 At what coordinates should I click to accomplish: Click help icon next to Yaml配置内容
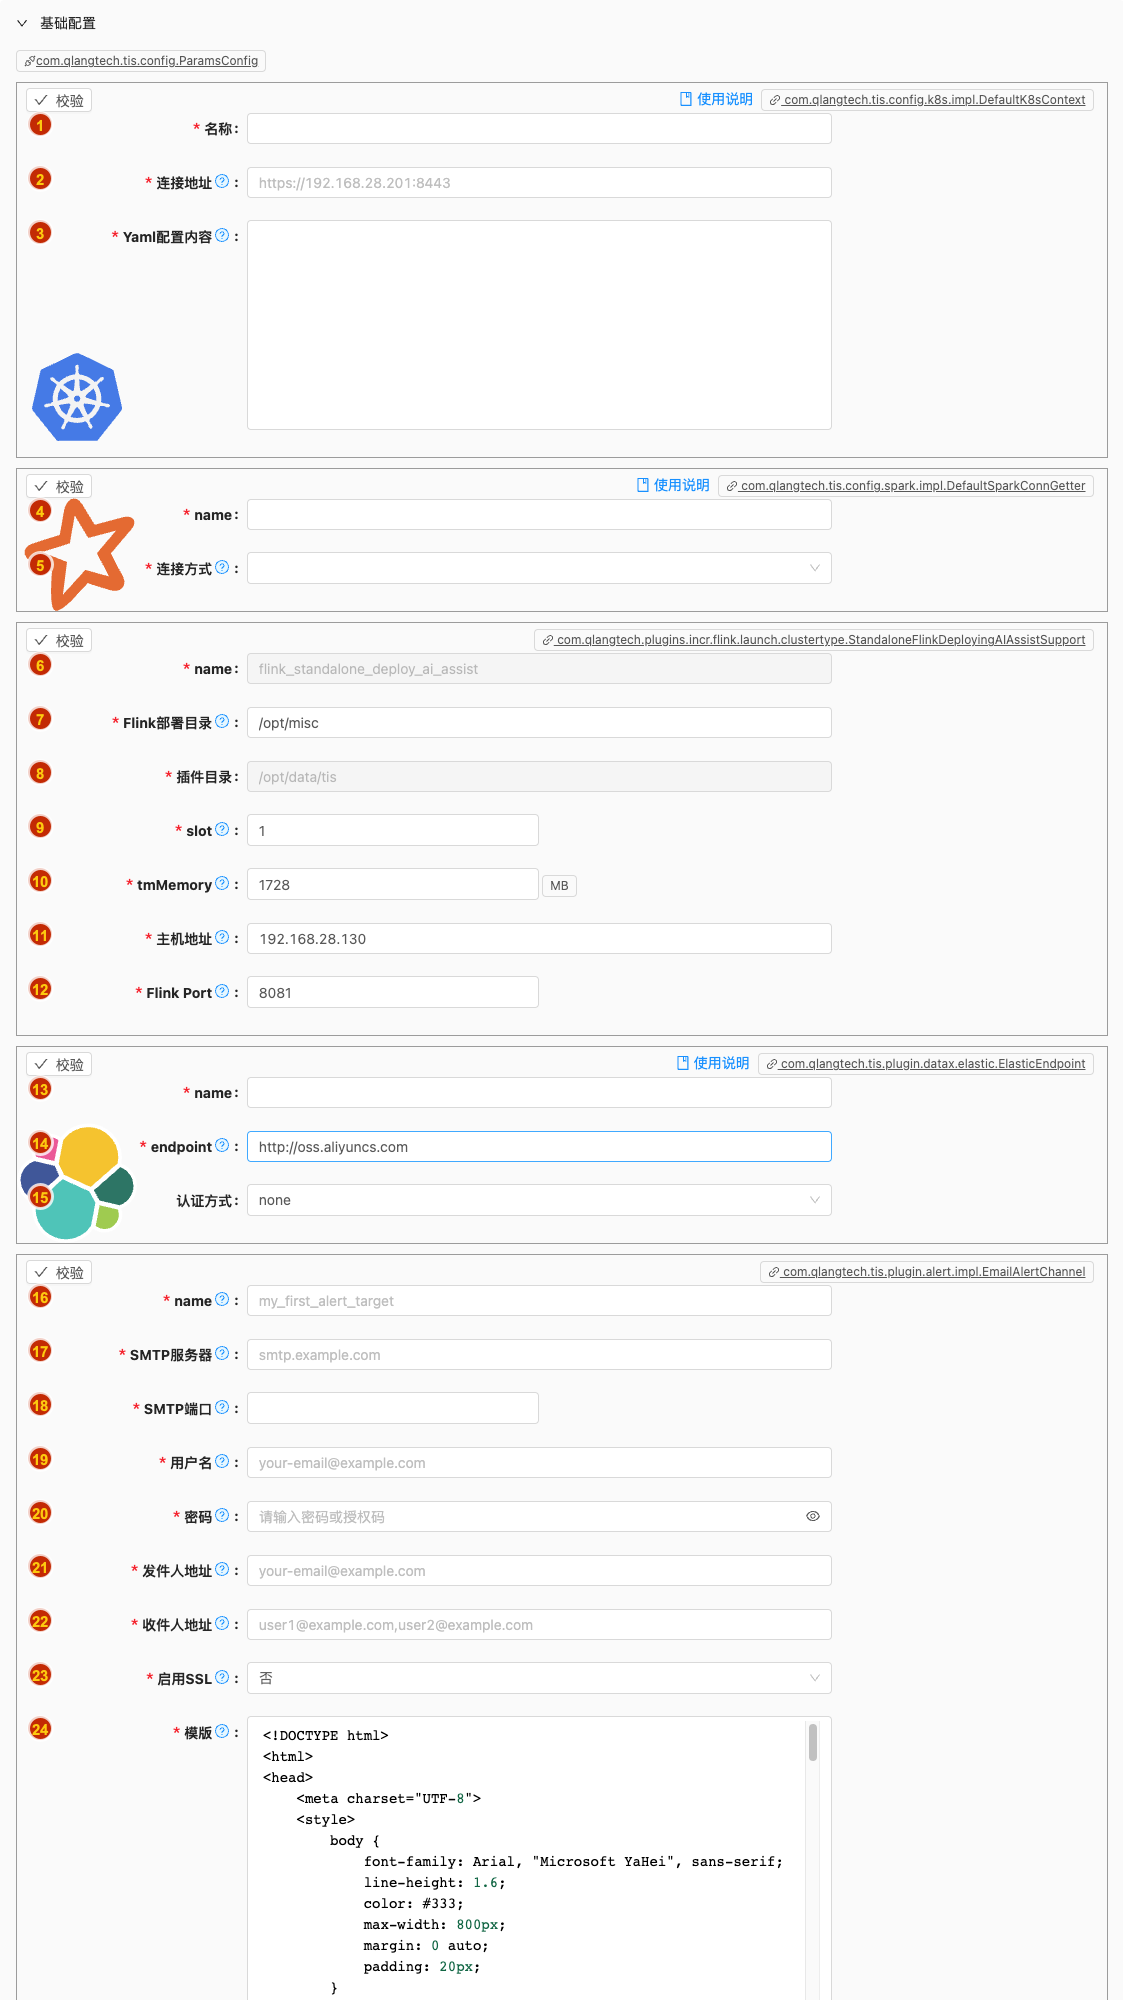222,236
